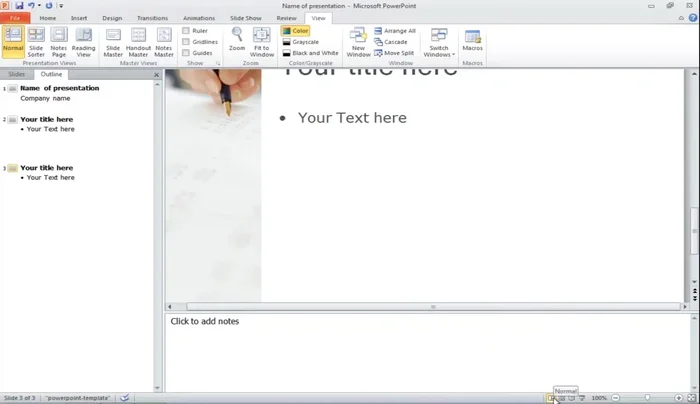Click the Arrange All button

[x=395, y=31]
